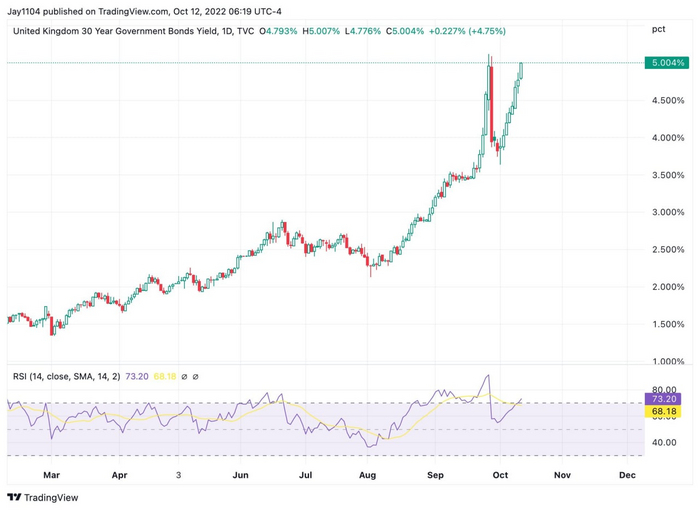Select the purple RSI 73.20 value badge
This screenshot has width=700, height=510.
(x=663, y=399)
